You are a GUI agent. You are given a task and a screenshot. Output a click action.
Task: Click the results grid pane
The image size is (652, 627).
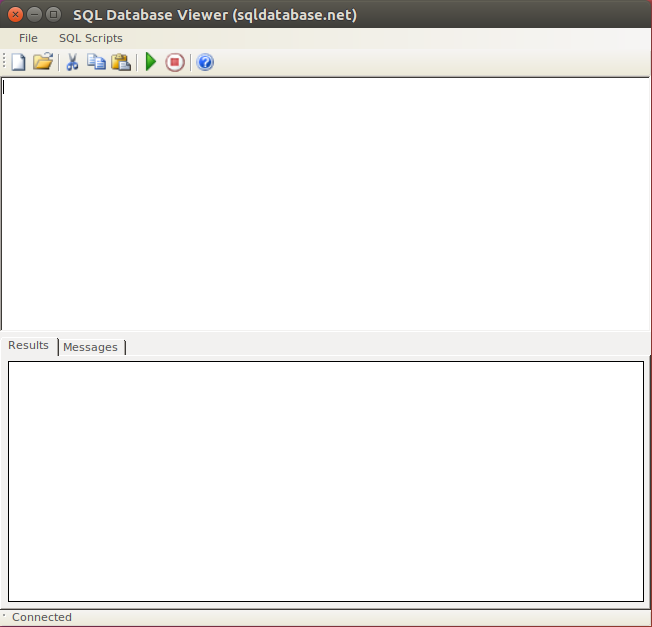[326, 481]
